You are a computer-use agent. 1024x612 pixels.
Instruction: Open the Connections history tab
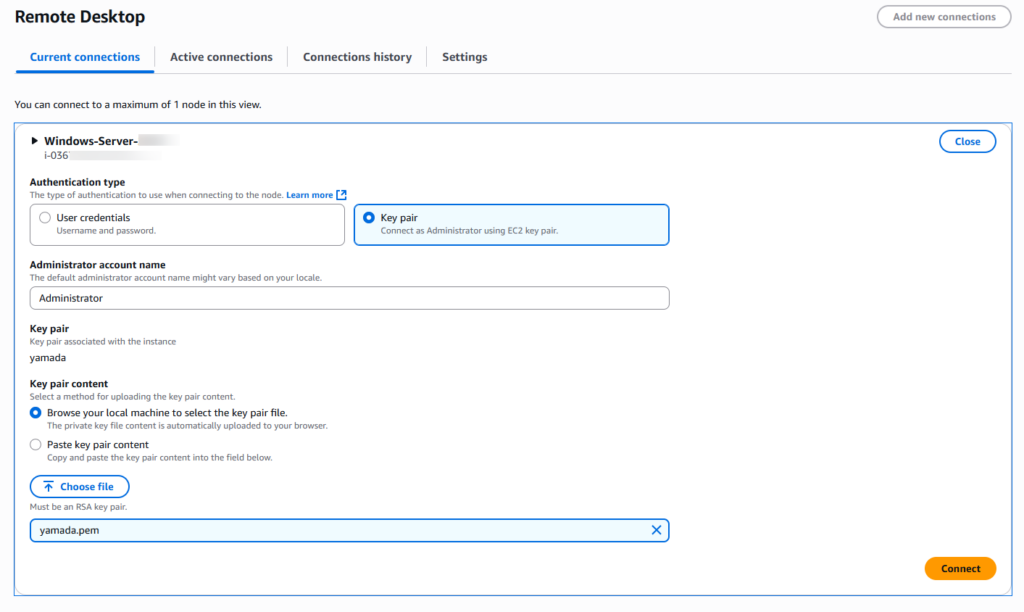(x=357, y=57)
